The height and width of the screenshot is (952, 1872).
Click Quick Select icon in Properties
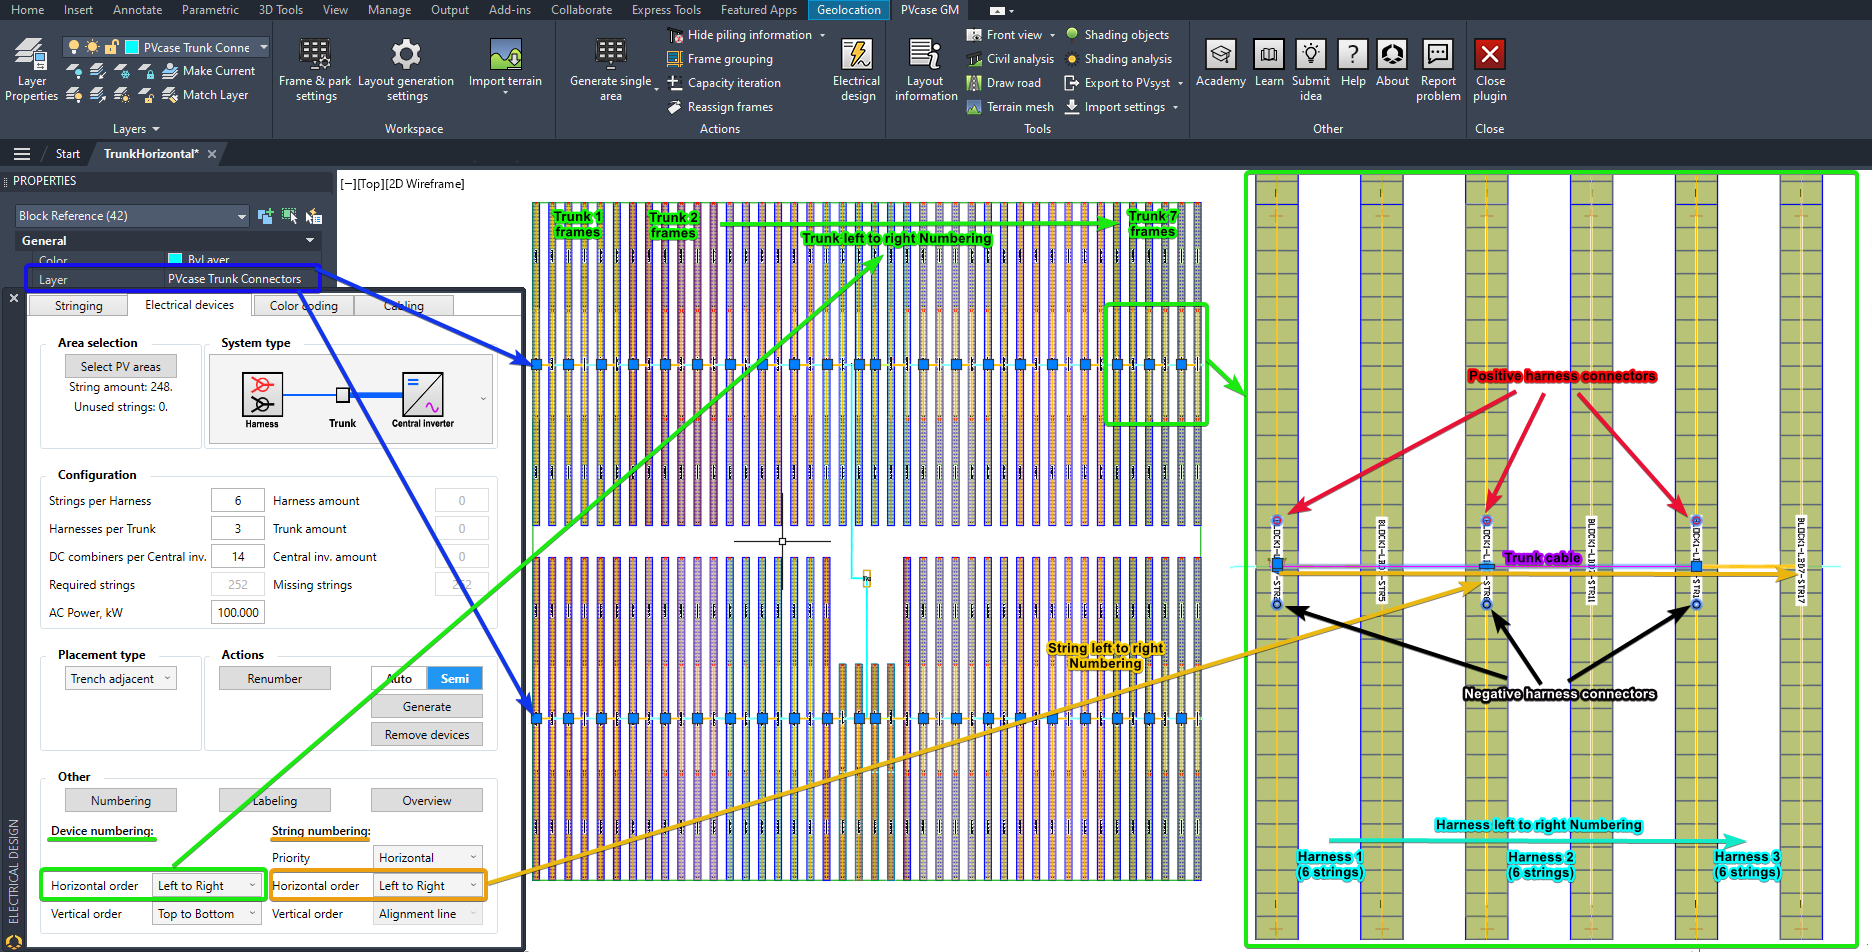click(x=314, y=216)
